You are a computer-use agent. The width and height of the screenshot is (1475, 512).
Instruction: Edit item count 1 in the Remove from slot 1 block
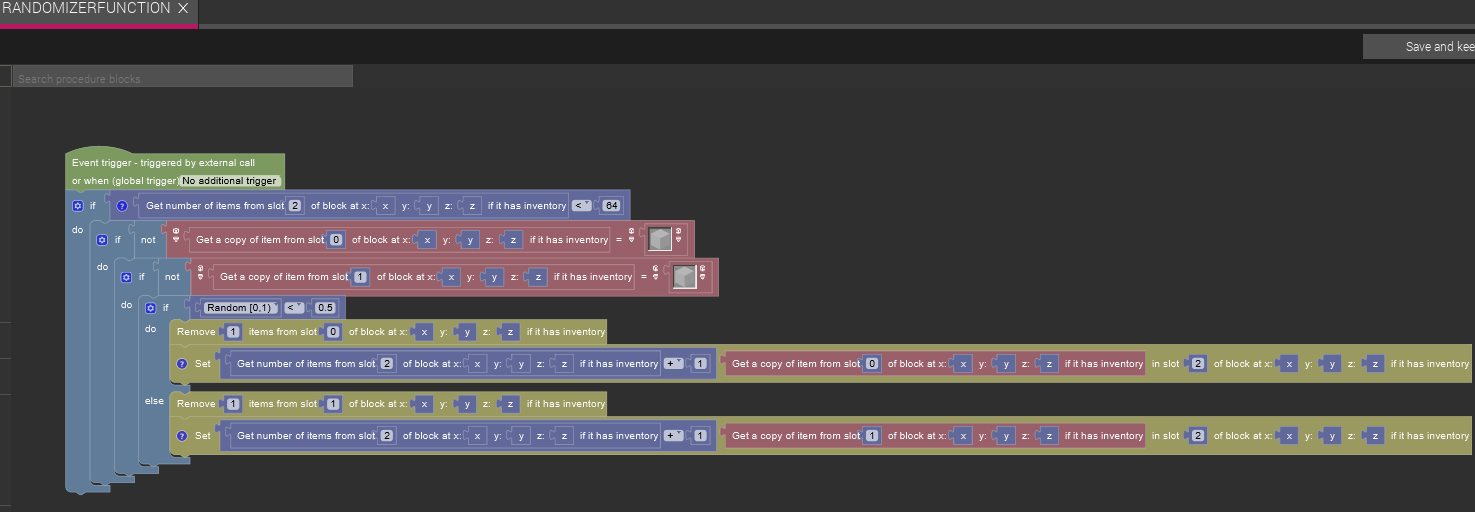[233, 404]
